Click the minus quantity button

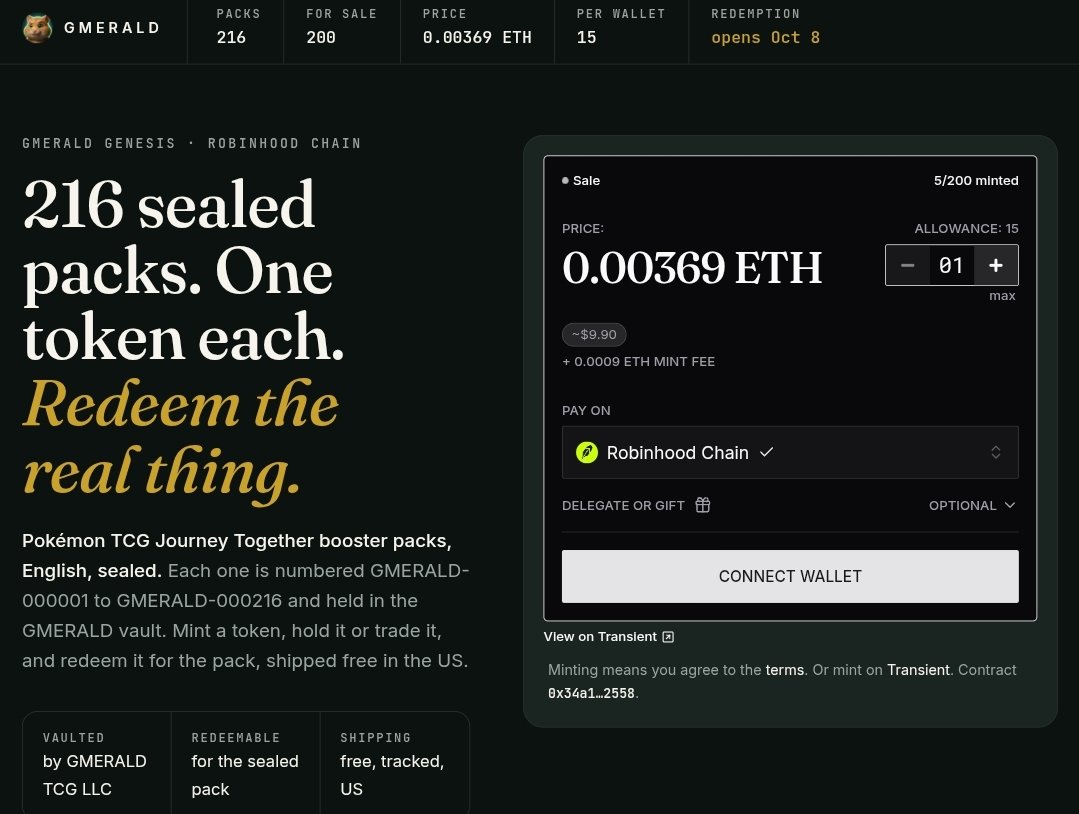908,265
